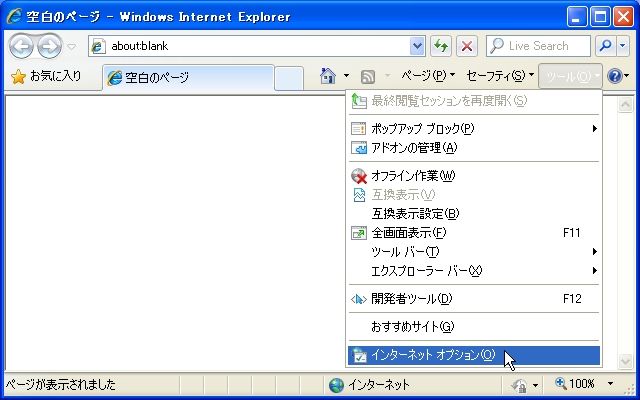The image size is (640, 400).
Task: Open お気に入り favorites star button
Action: [46, 76]
